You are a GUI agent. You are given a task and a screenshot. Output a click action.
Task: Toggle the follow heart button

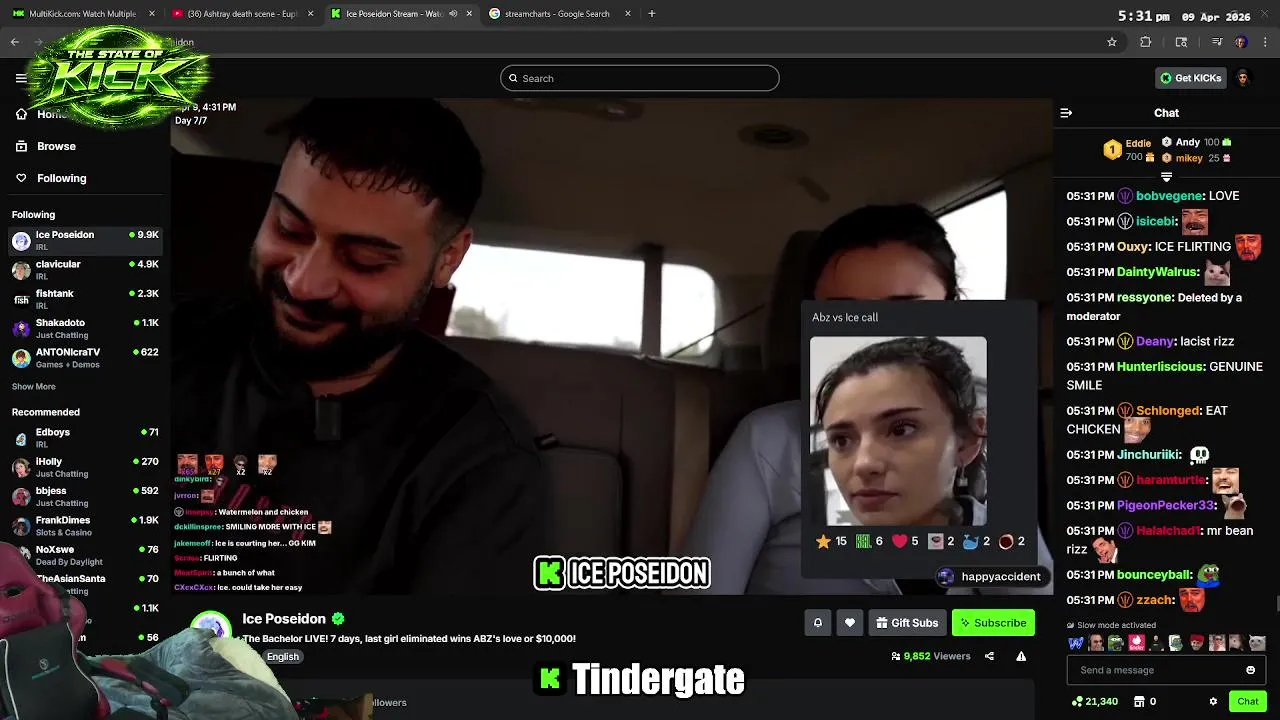[850, 623]
